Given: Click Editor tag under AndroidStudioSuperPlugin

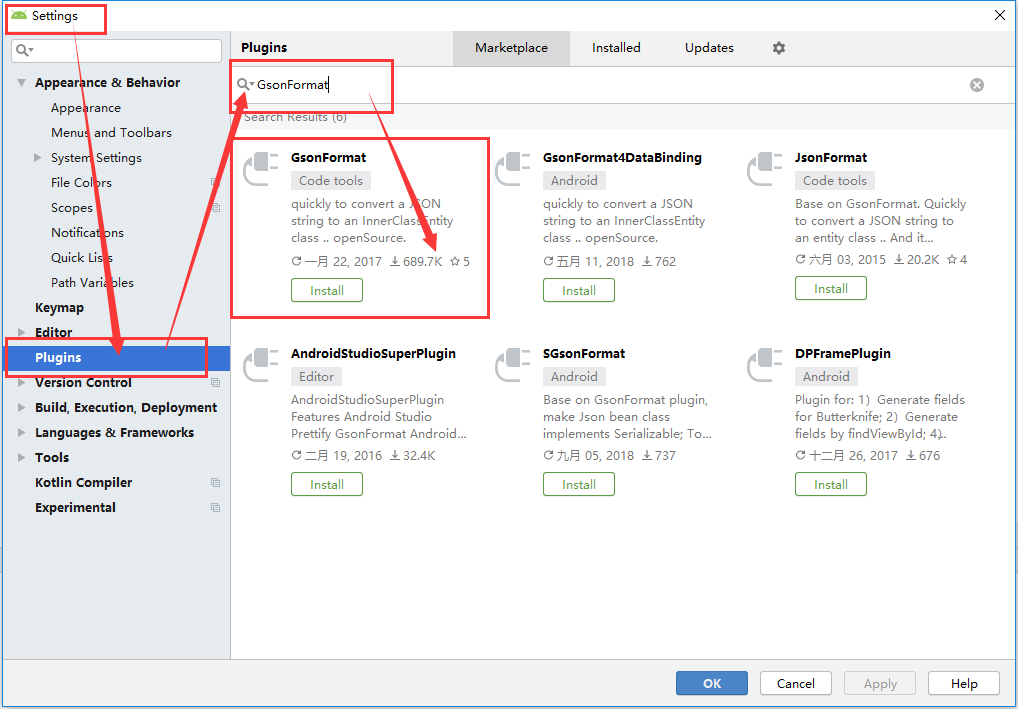Looking at the screenshot, I should click(316, 377).
